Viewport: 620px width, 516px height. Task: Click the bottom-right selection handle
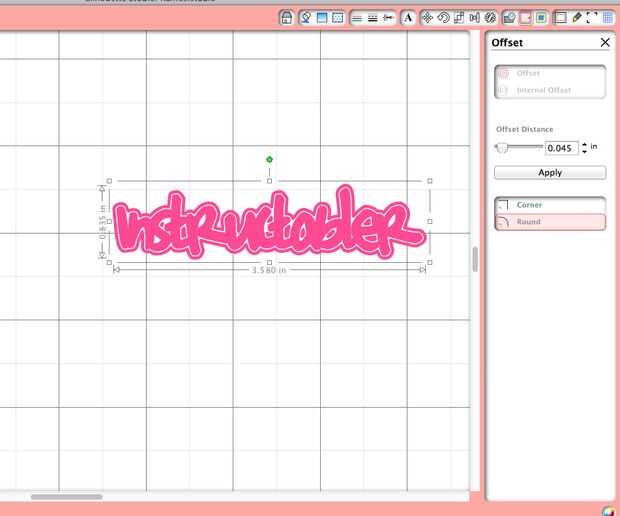coord(430,263)
